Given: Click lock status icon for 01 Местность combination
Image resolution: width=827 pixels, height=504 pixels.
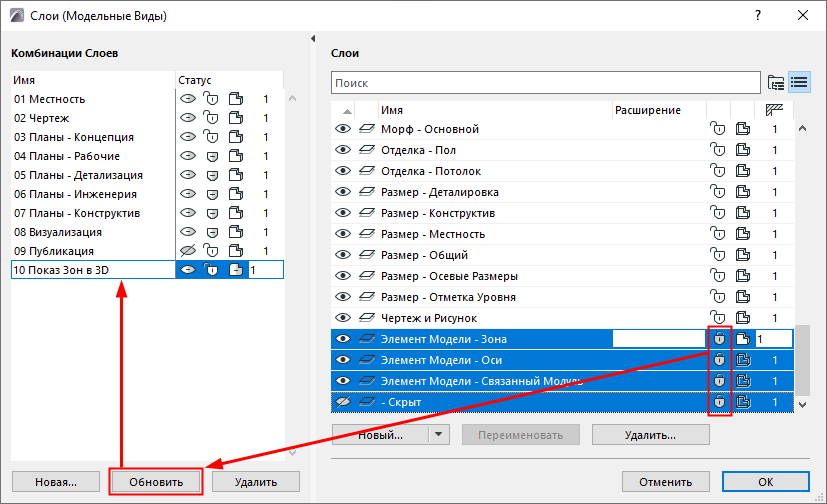Looking at the screenshot, I should 211,99.
